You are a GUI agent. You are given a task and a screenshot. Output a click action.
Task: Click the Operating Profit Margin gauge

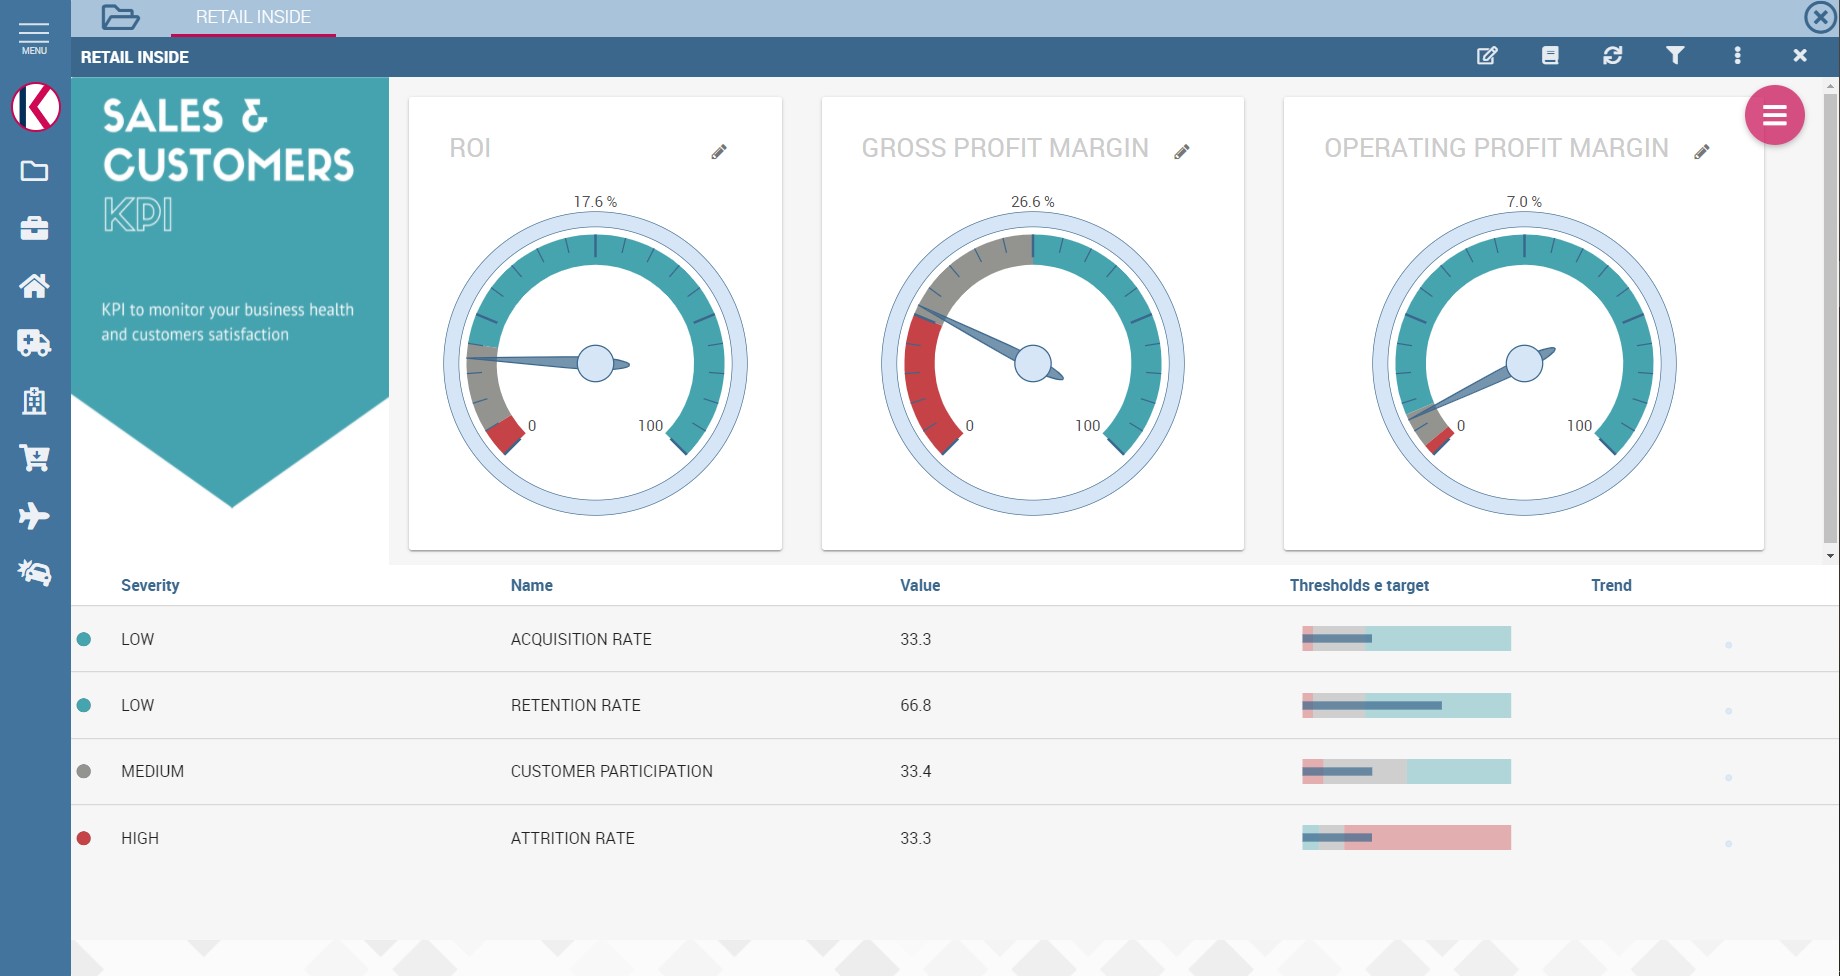tap(1524, 364)
